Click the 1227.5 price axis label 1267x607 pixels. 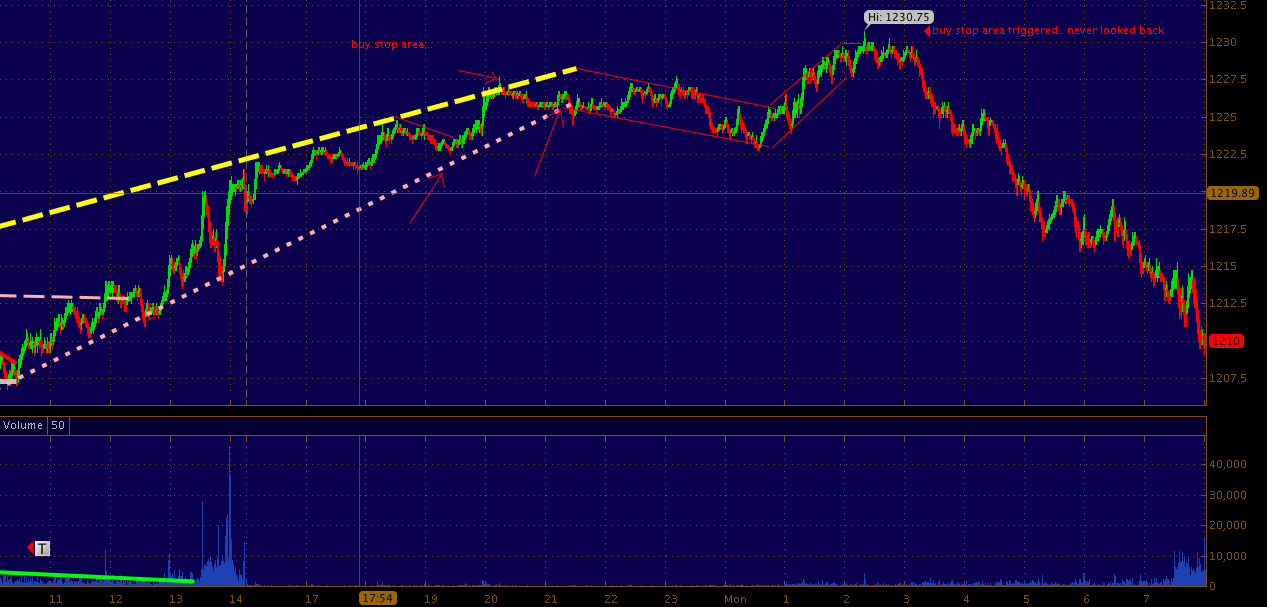tap(1227, 79)
